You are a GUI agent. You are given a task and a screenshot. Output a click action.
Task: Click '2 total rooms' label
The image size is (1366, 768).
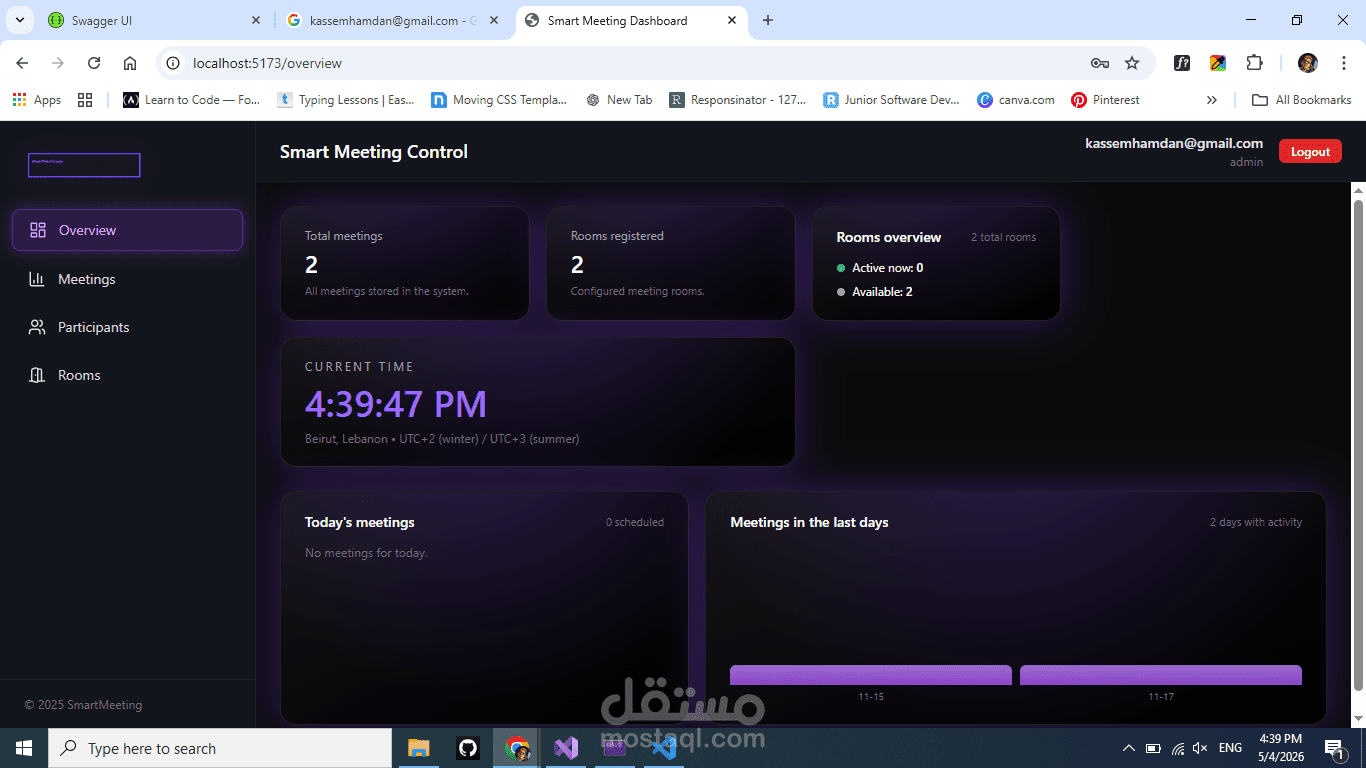coord(1004,237)
